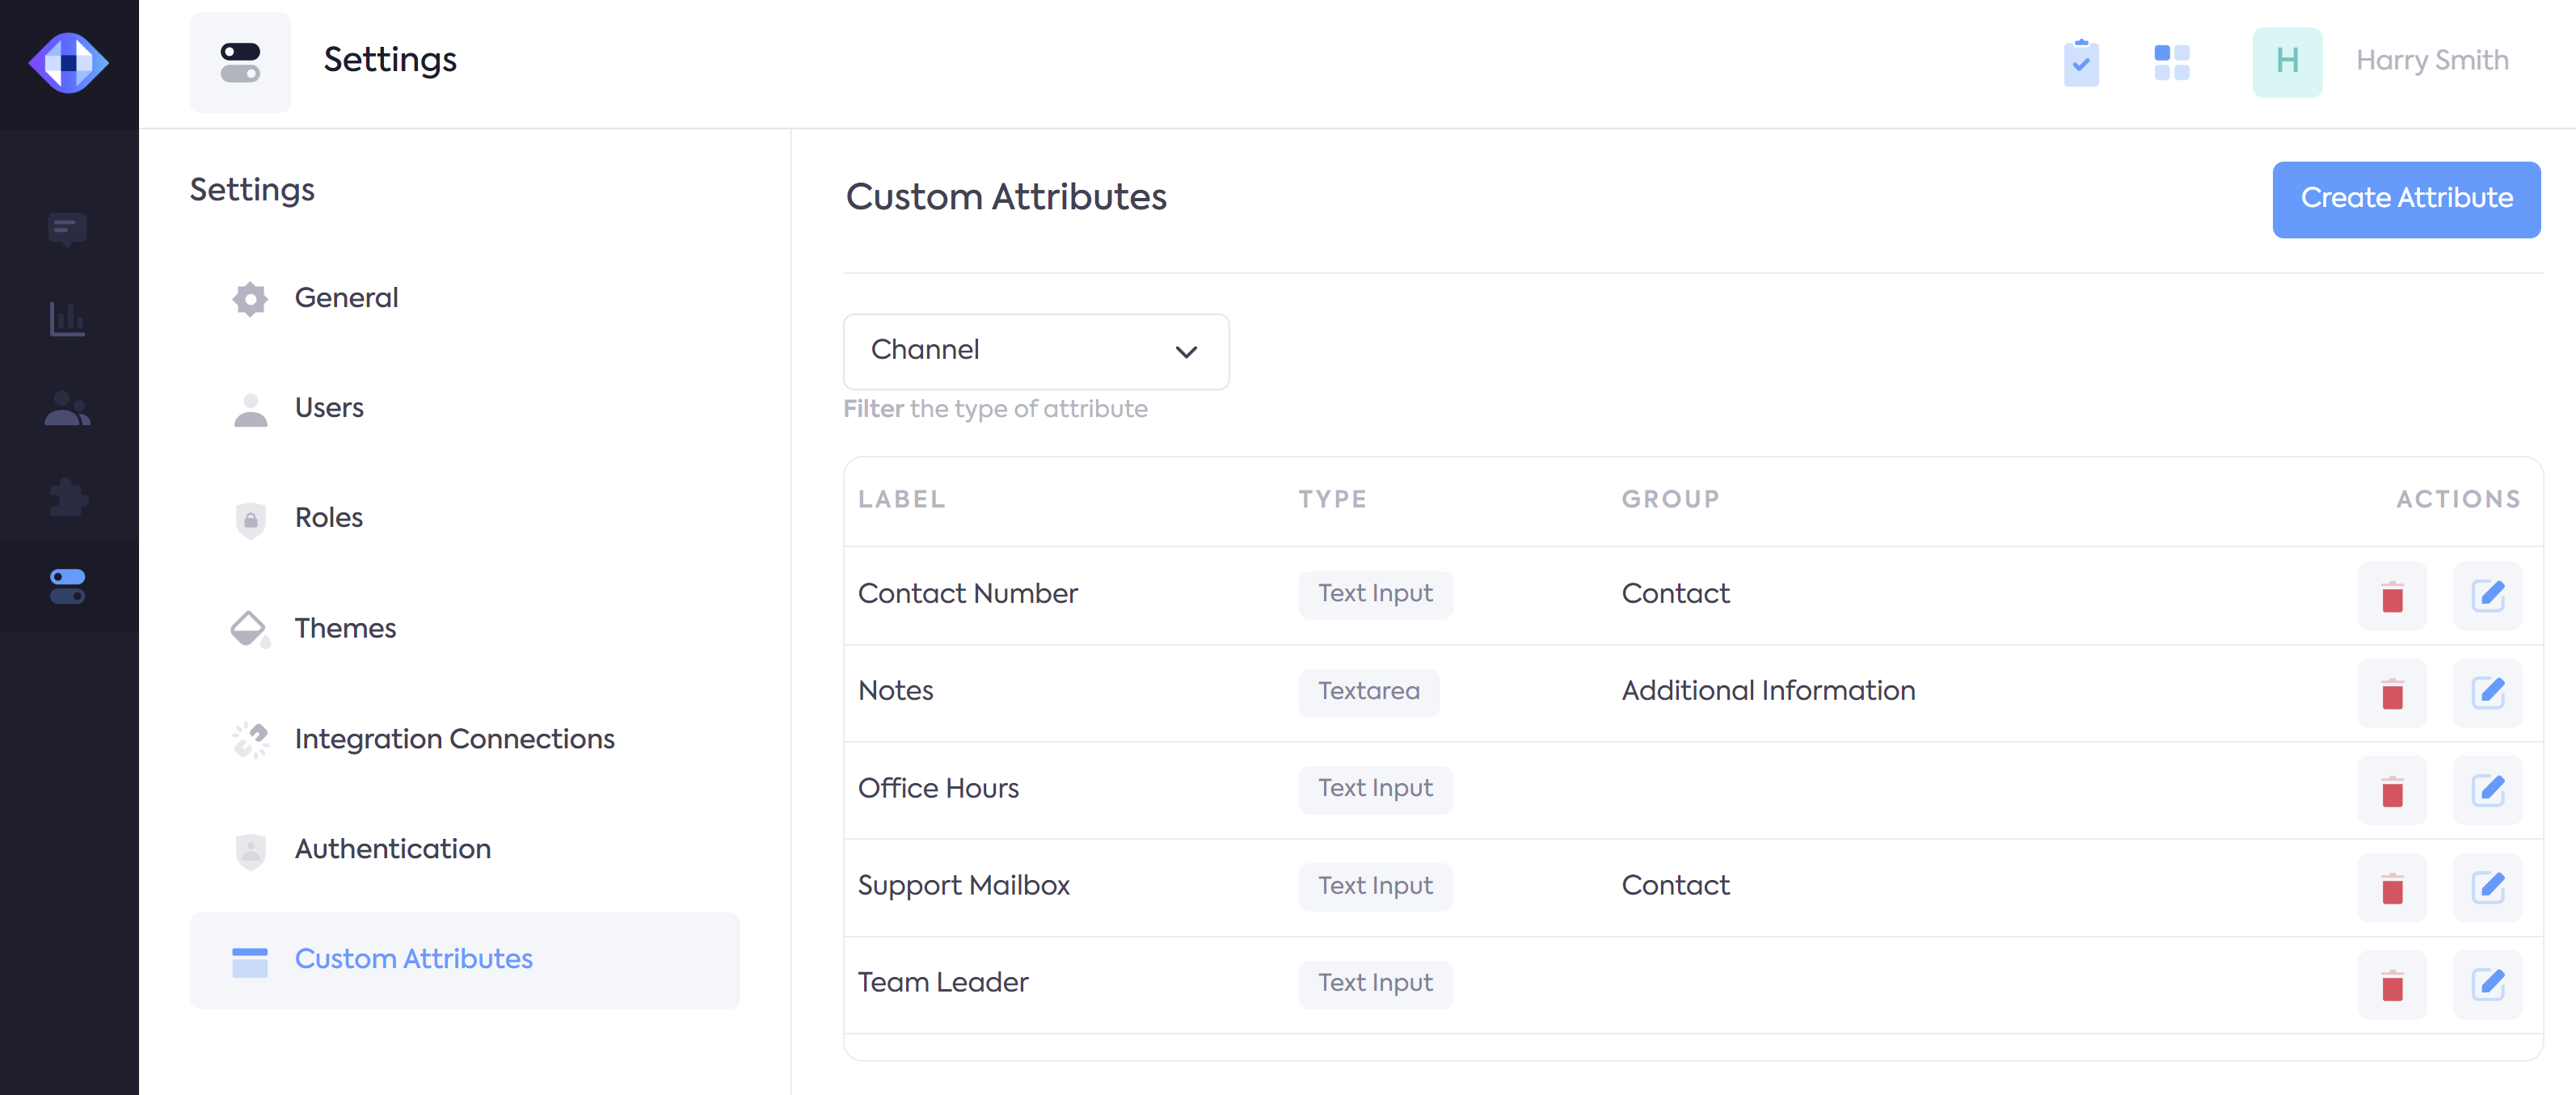Viewport: 2576px width, 1095px height.
Task: Edit the Notes attribute
Action: (2487, 692)
